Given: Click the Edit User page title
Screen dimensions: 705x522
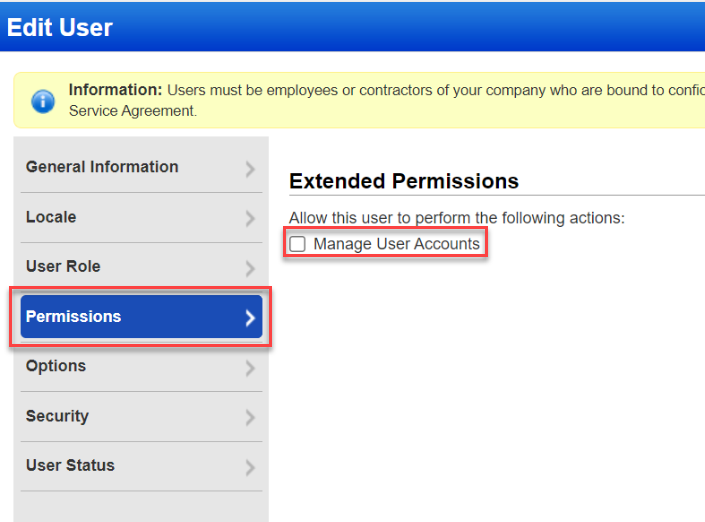Looking at the screenshot, I should tap(60, 27).
